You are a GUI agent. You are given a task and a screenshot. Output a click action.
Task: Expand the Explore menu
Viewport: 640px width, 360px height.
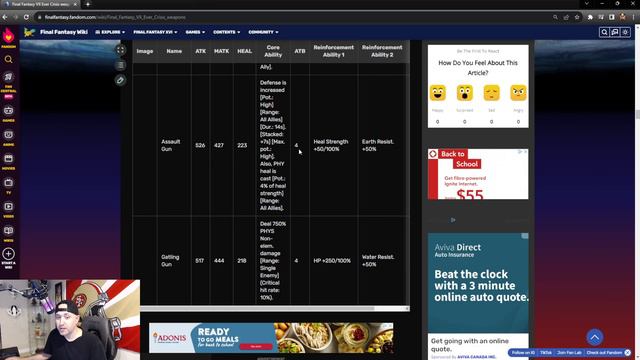(110, 32)
